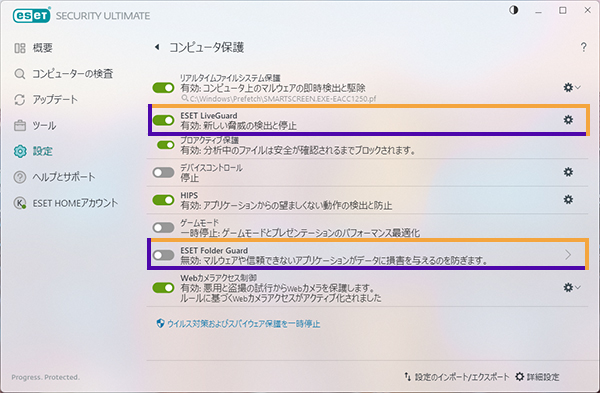Expand リアルタイムファイルシステム保護 gear dropdown
The image size is (600, 393).
(572, 88)
